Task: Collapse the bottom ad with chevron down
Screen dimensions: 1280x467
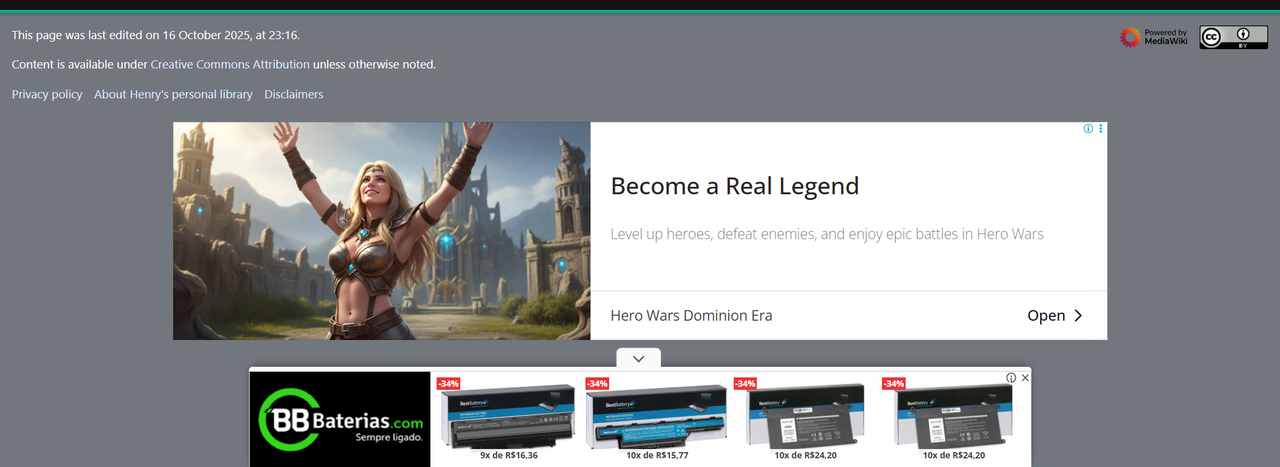Action: click(x=639, y=358)
